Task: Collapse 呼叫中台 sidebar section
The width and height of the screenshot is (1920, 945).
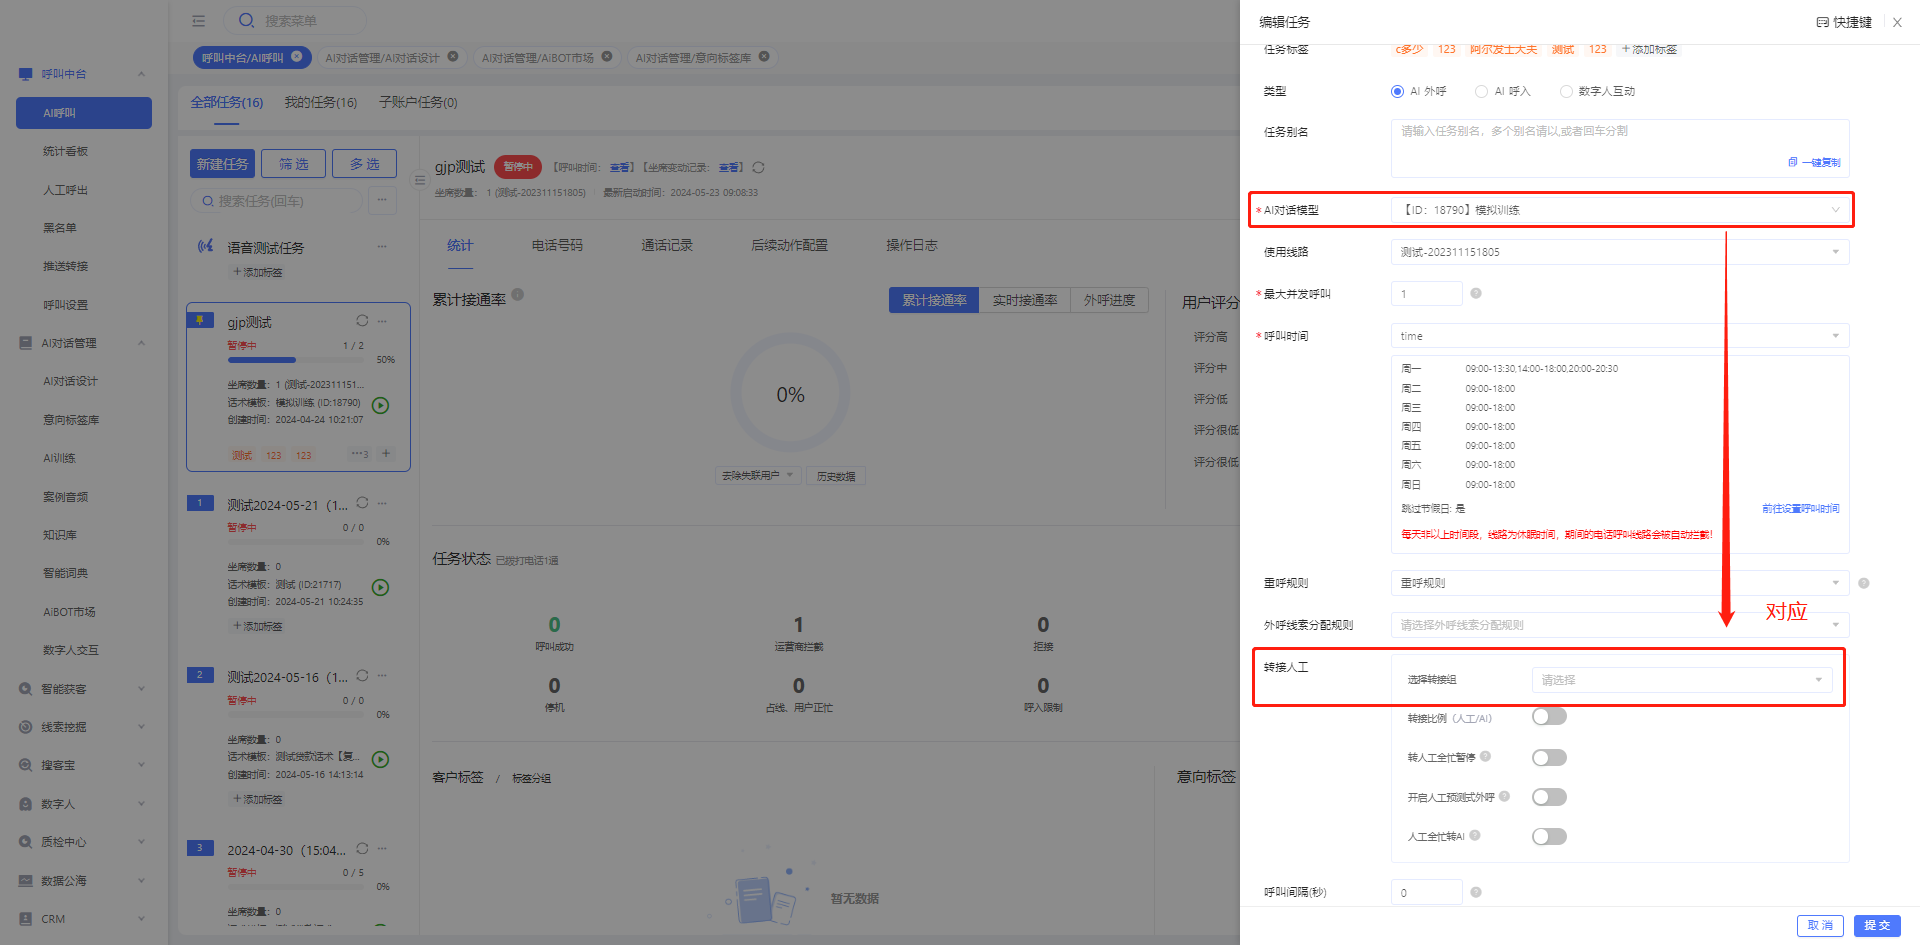Action: click(82, 74)
